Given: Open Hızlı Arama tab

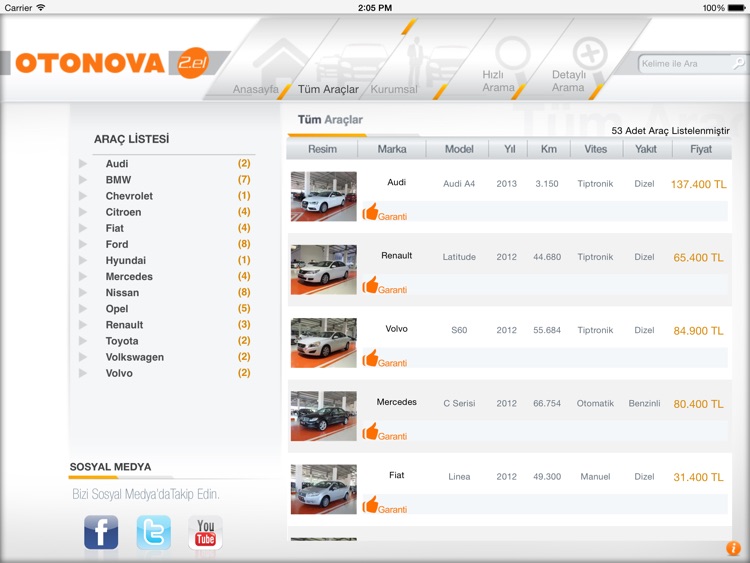Looking at the screenshot, I should [498, 81].
